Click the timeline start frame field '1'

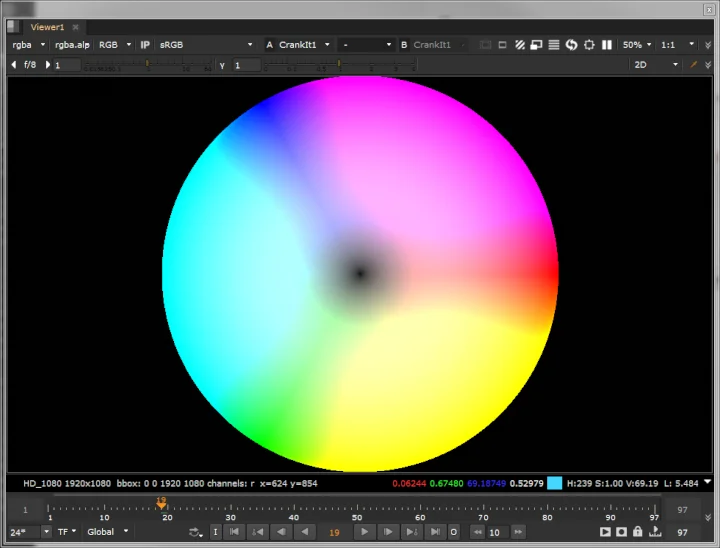[x=25, y=509]
